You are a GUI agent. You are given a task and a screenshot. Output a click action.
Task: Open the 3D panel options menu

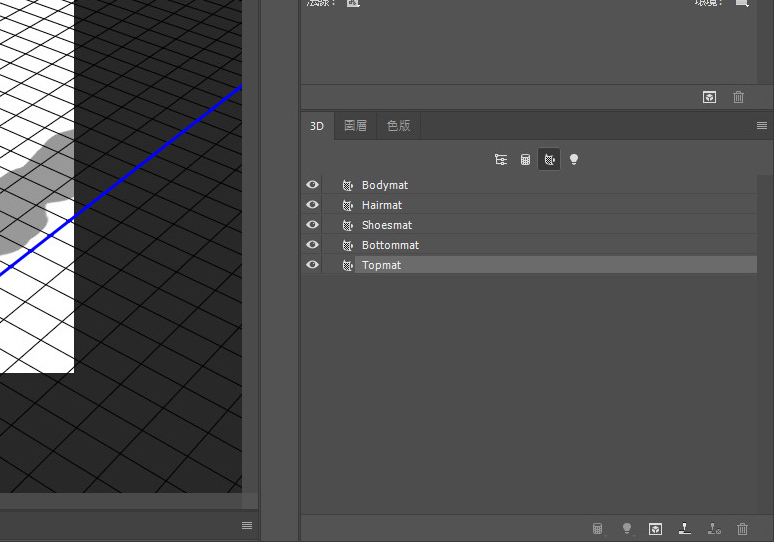(762, 126)
